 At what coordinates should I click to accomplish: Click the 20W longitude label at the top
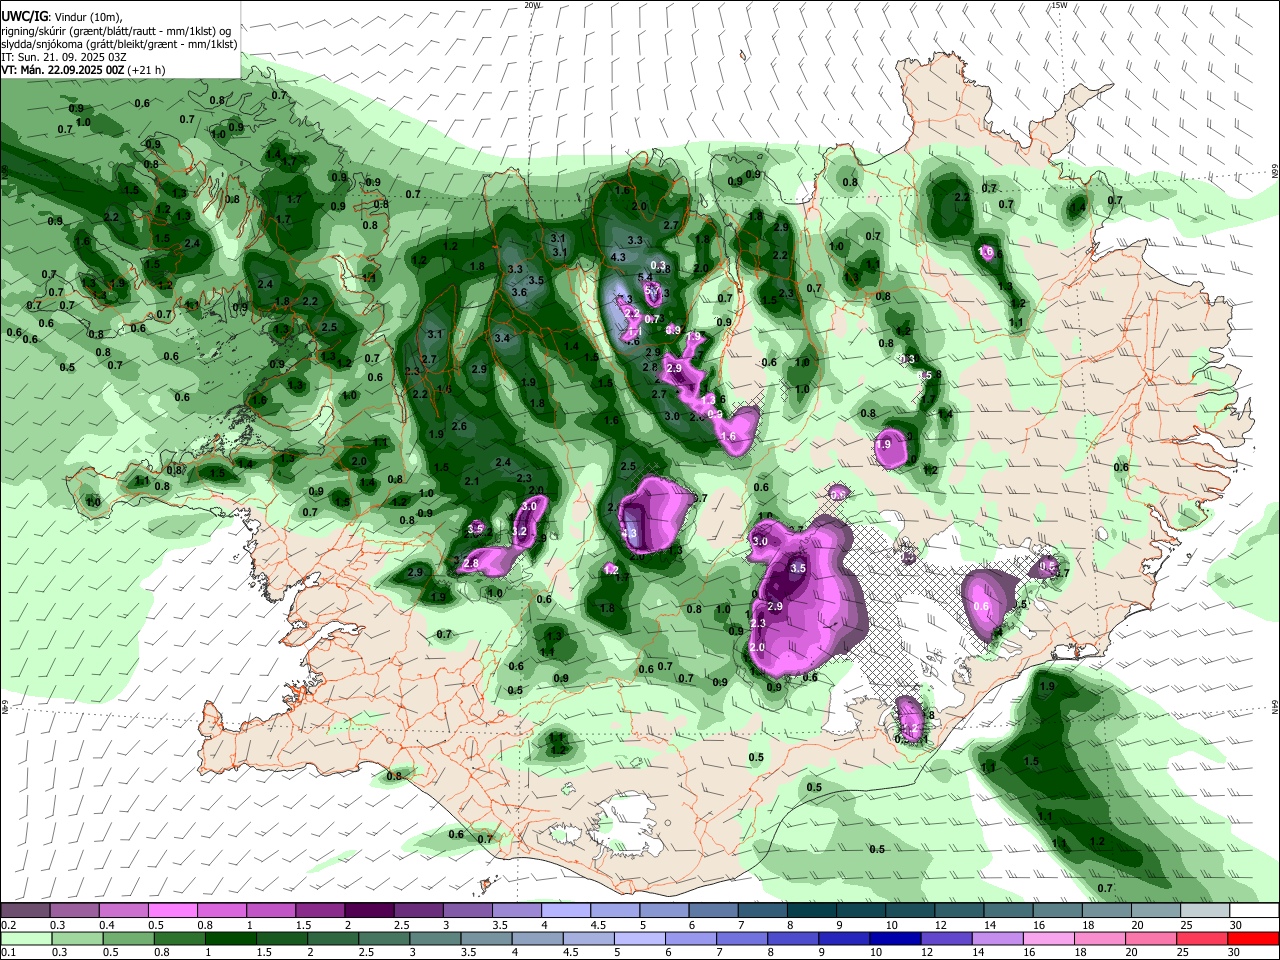(x=532, y=5)
